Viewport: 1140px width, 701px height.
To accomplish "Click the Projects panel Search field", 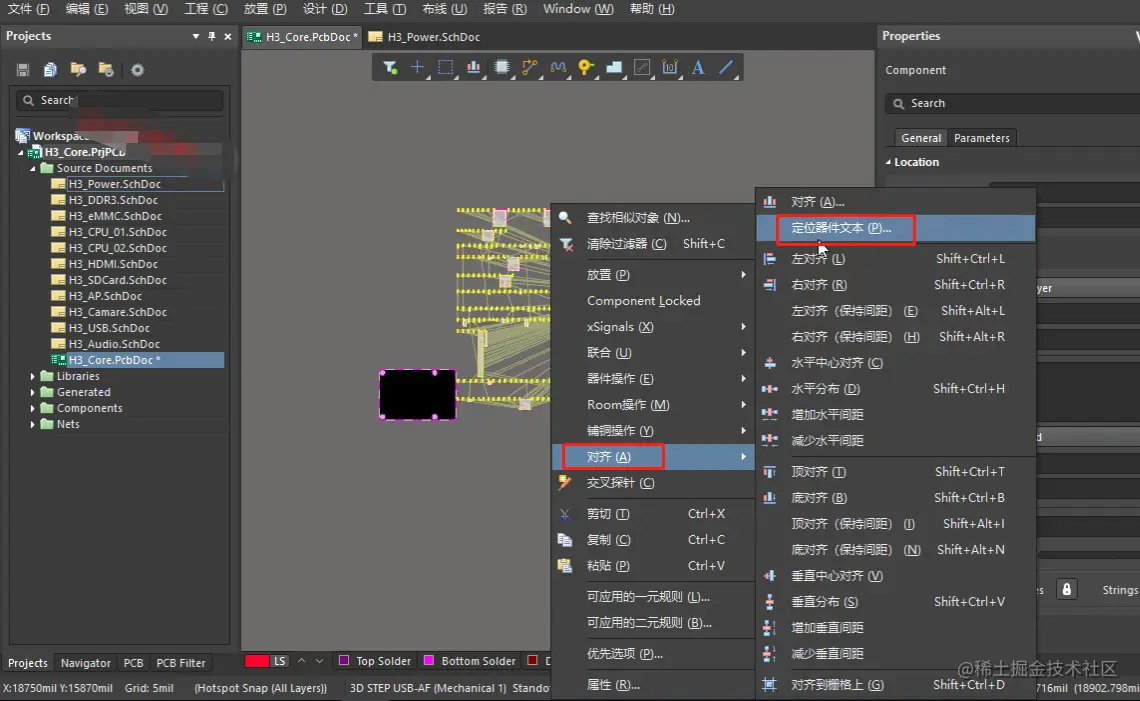I will point(119,100).
